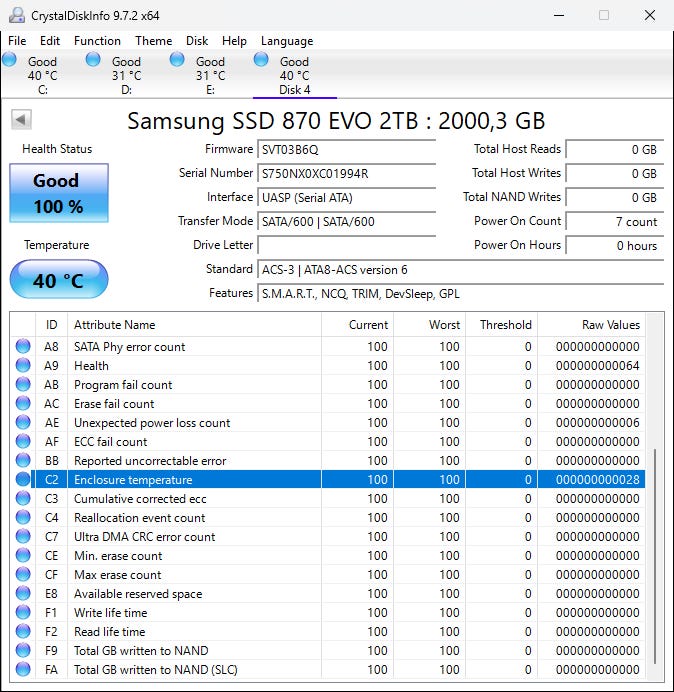Click the Transfer Mode field
Viewport: 674px width, 692px height.
tap(346, 221)
